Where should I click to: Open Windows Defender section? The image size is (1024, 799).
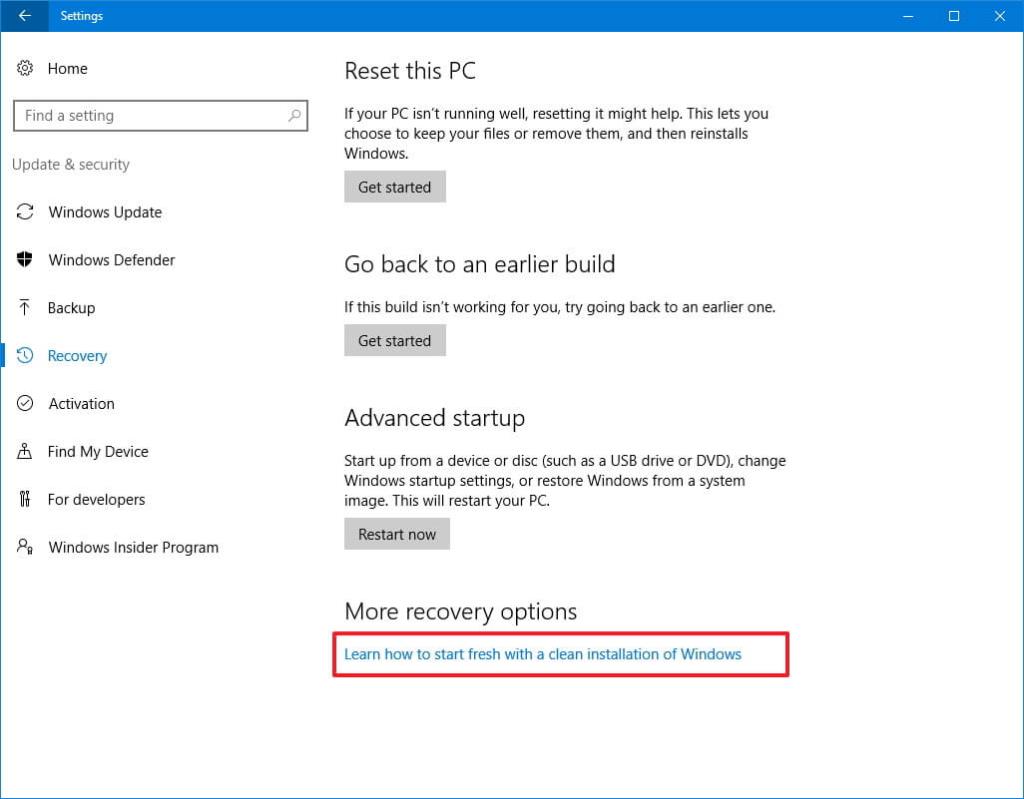(x=112, y=260)
